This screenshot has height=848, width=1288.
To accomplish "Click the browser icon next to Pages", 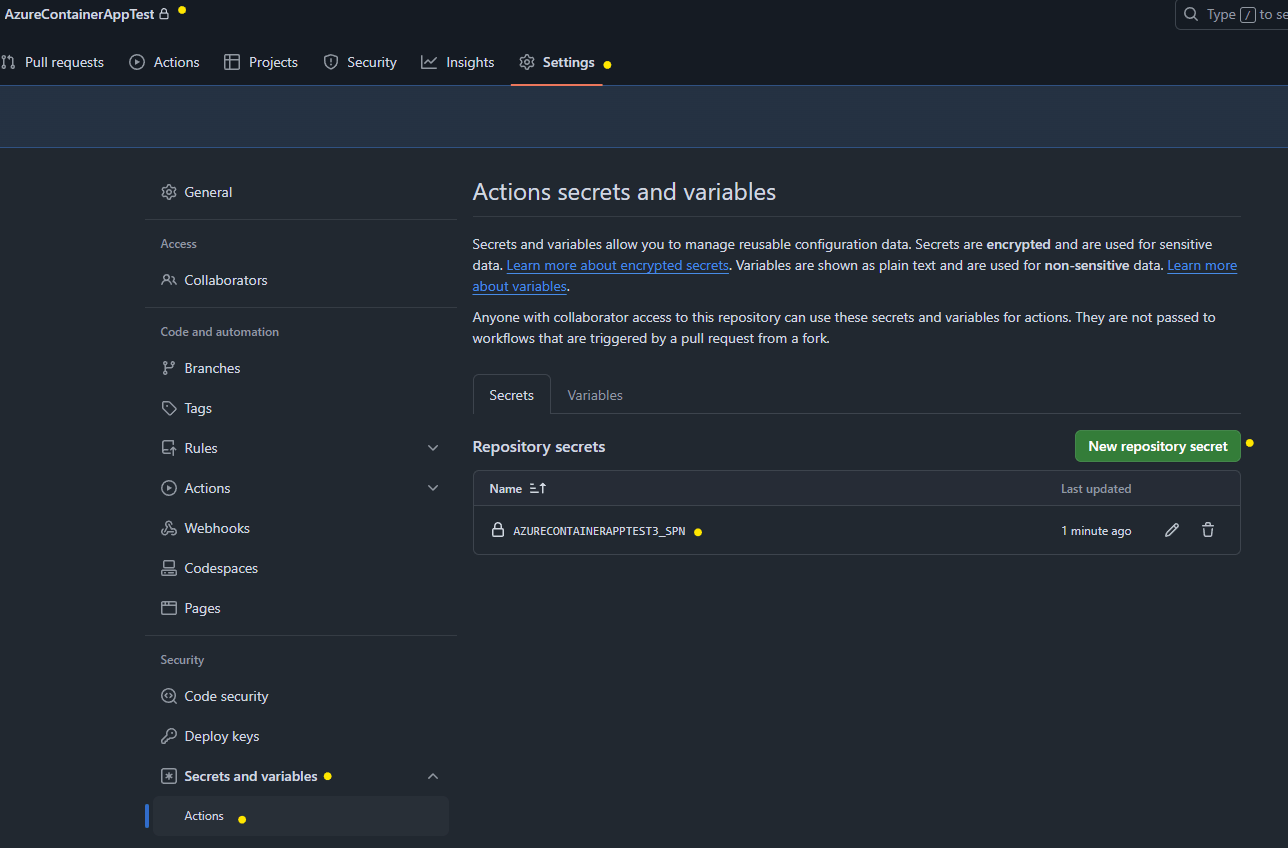I will 169,608.
